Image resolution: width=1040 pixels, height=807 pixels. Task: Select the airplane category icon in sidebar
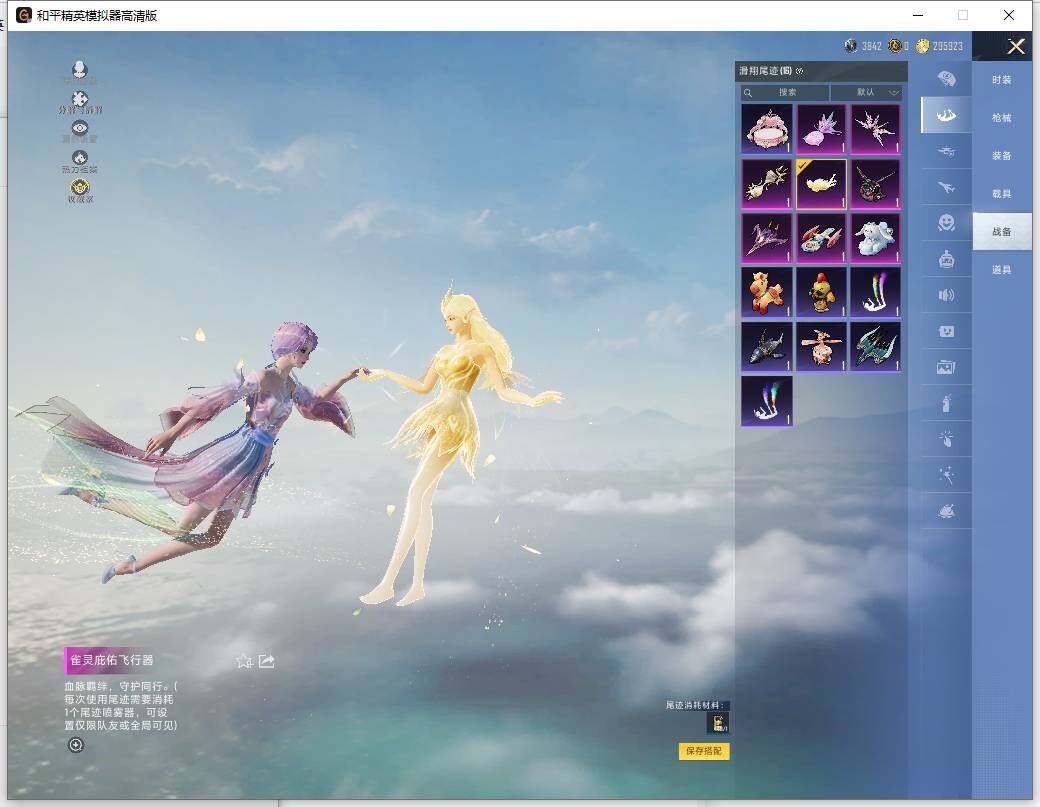[x=946, y=188]
